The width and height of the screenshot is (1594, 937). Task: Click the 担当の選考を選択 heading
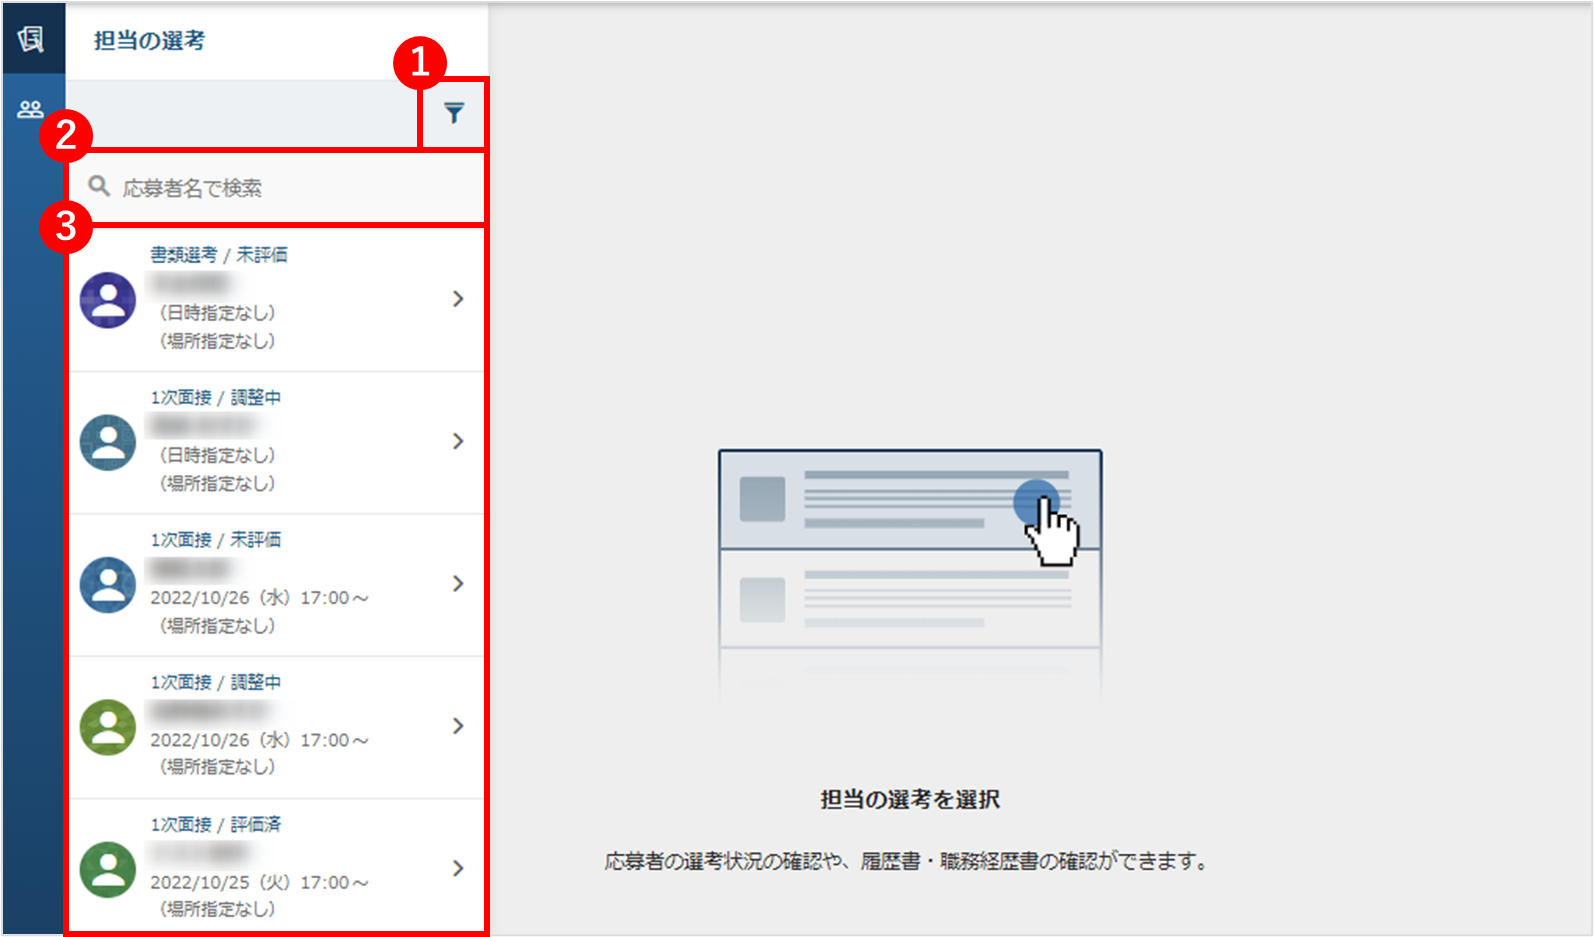click(910, 799)
